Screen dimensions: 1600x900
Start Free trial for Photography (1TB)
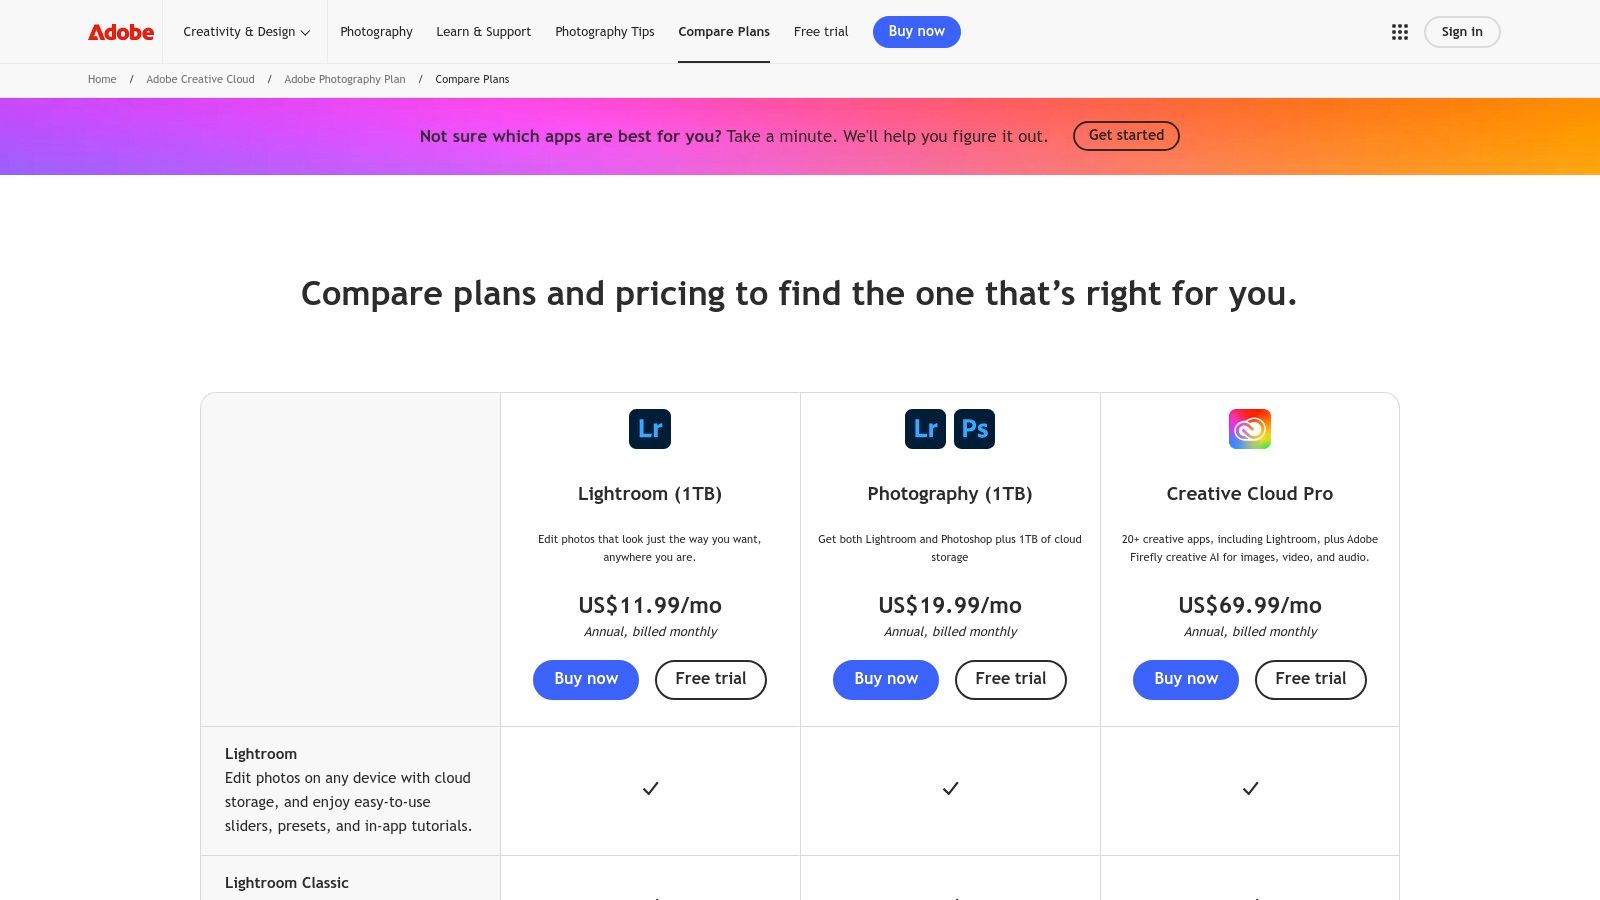point(1010,679)
